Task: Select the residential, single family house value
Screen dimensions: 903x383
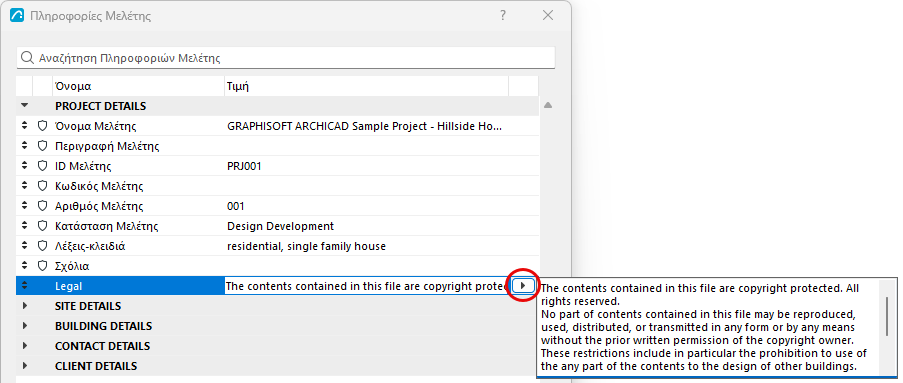Action: [306, 247]
